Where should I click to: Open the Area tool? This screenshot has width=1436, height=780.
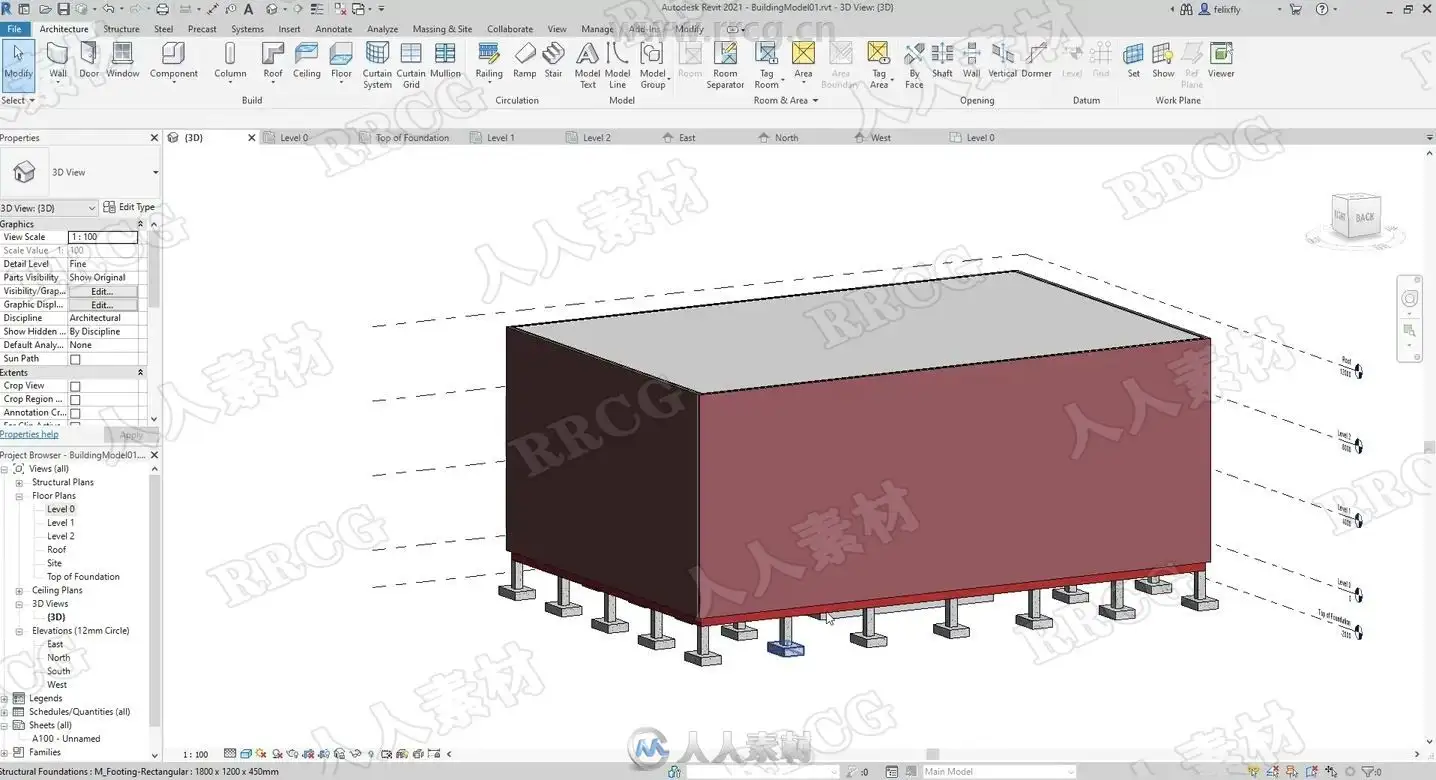coord(803,61)
